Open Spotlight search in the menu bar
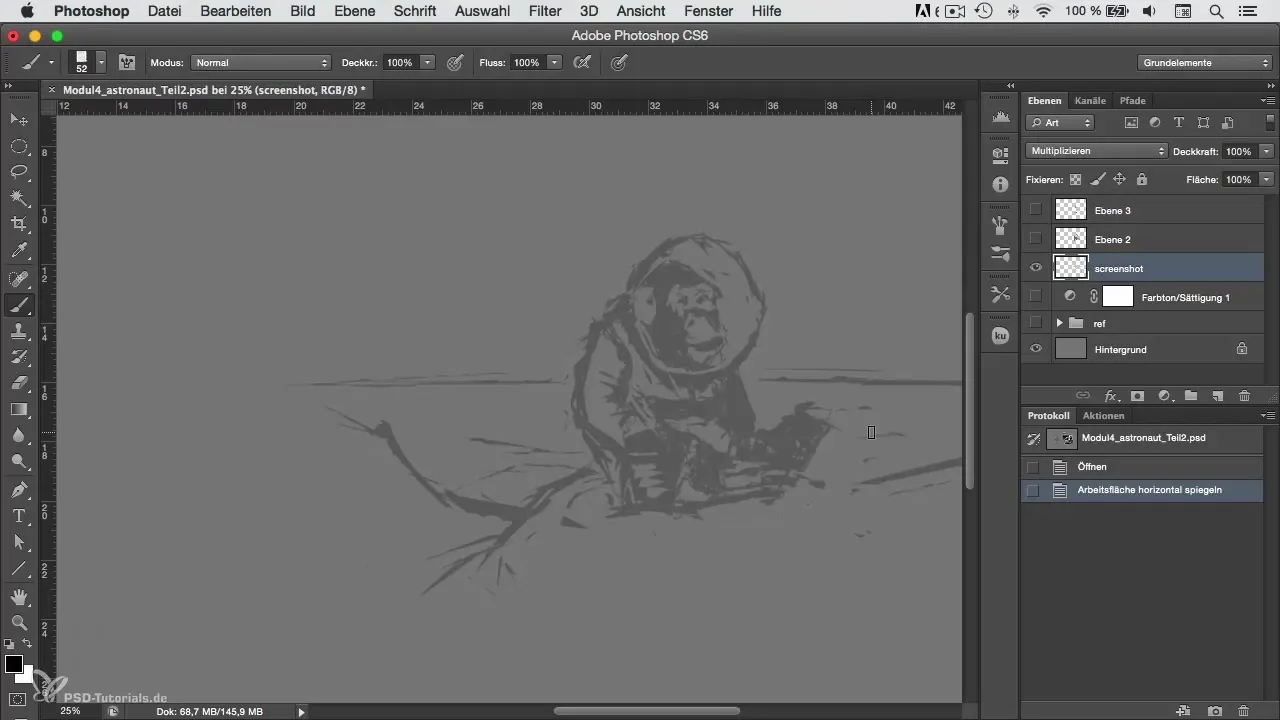The height and width of the screenshot is (720, 1280). pyautogui.click(x=1216, y=11)
